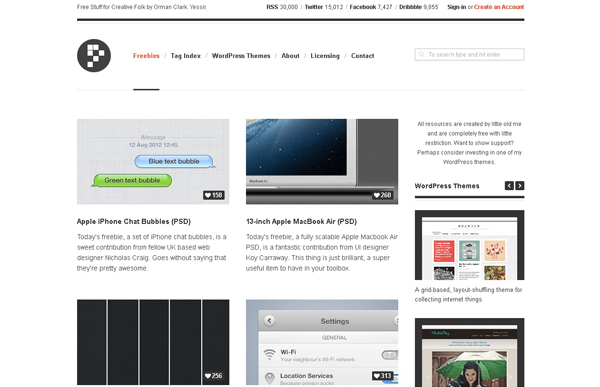Go to WordPress Themes in navigation
Screen dimensions: 600x387
241,56
